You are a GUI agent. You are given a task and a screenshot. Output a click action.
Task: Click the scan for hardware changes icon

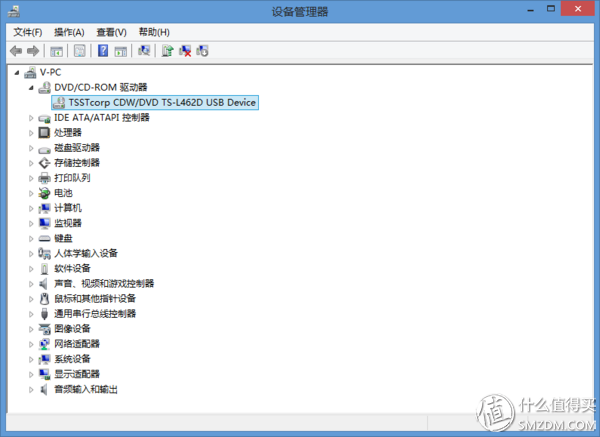pos(145,50)
